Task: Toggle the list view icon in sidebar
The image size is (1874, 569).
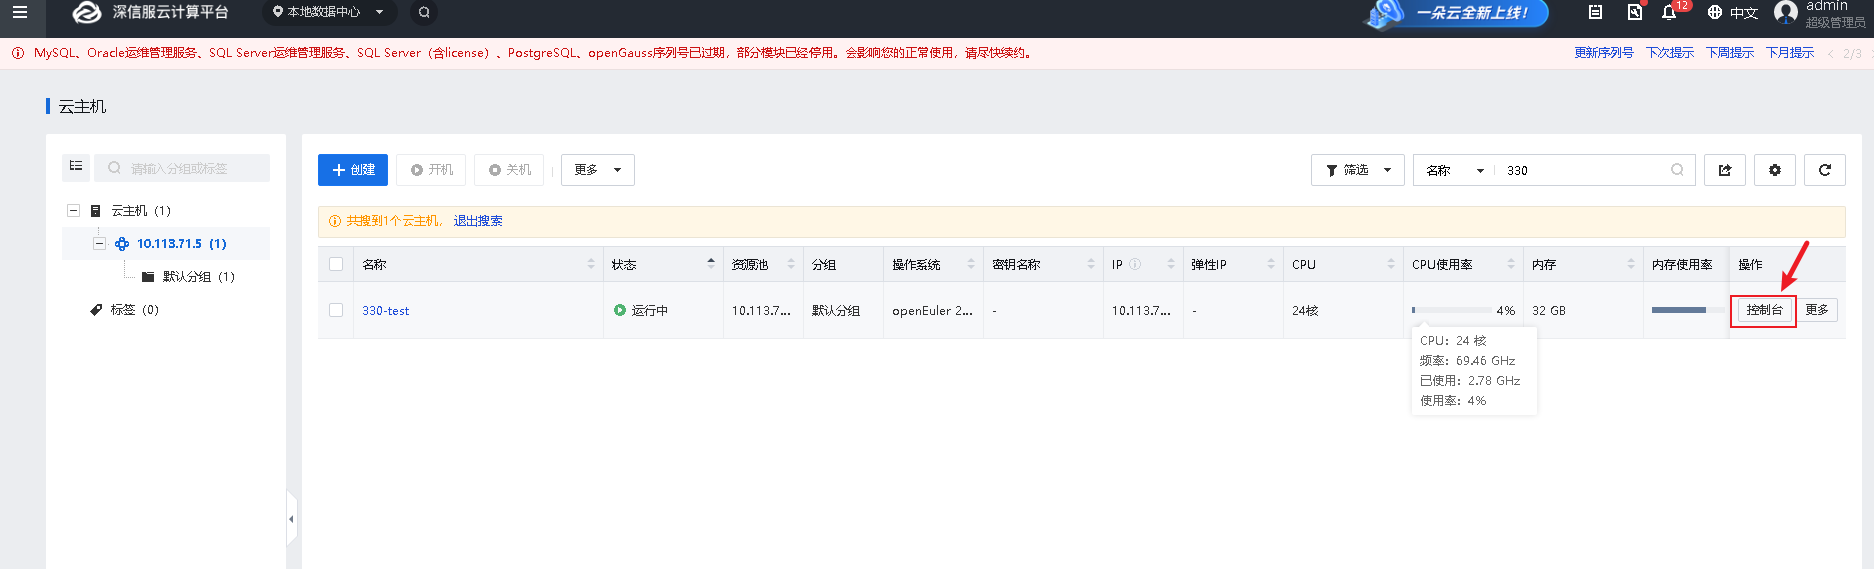Action: coord(76,167)
